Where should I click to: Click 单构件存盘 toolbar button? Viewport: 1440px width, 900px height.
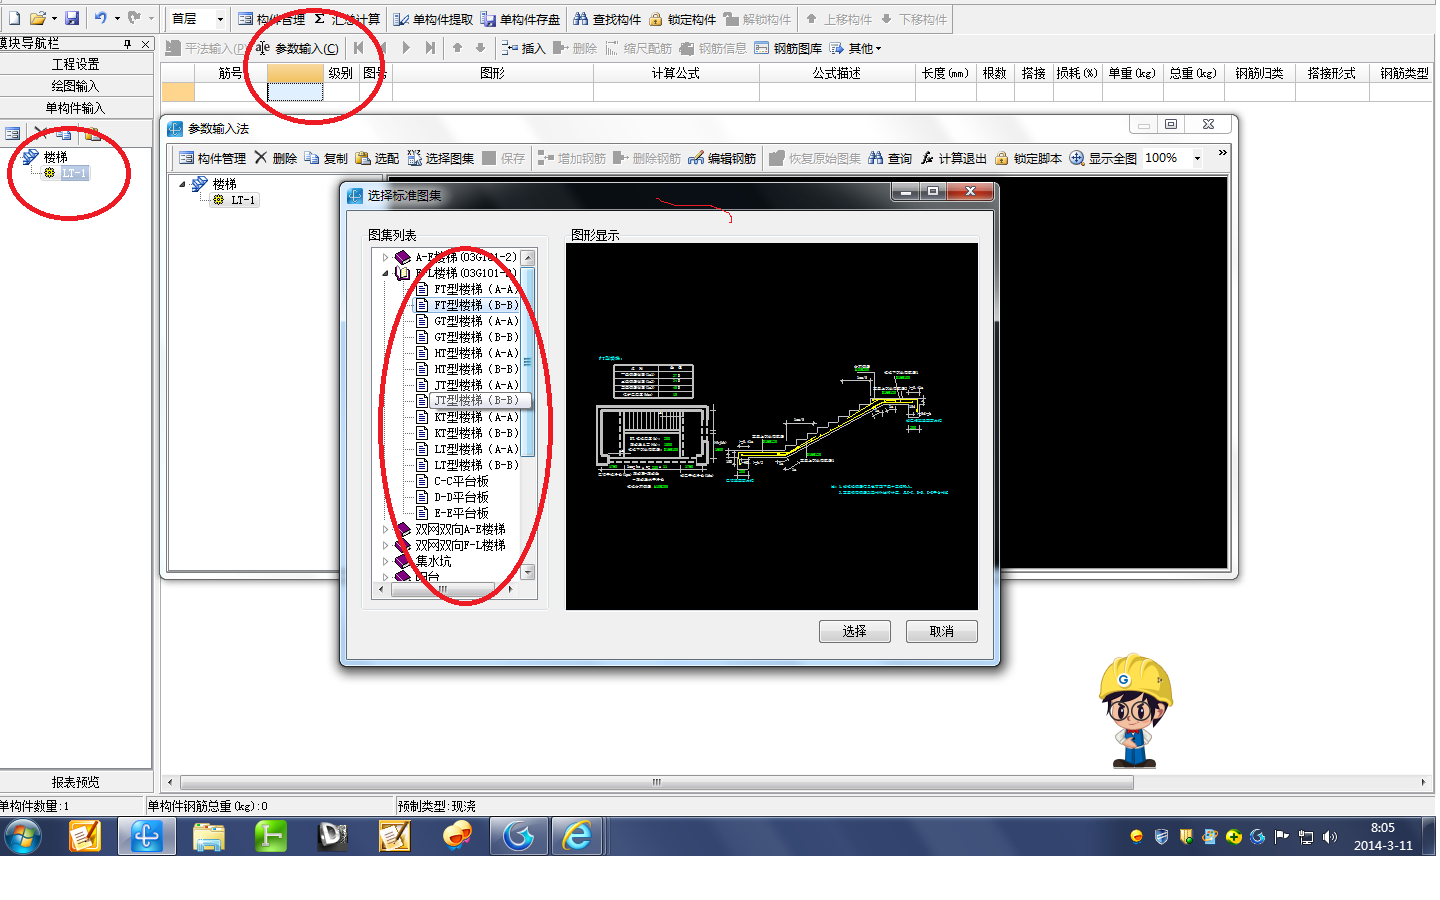[x=520, y=19]
